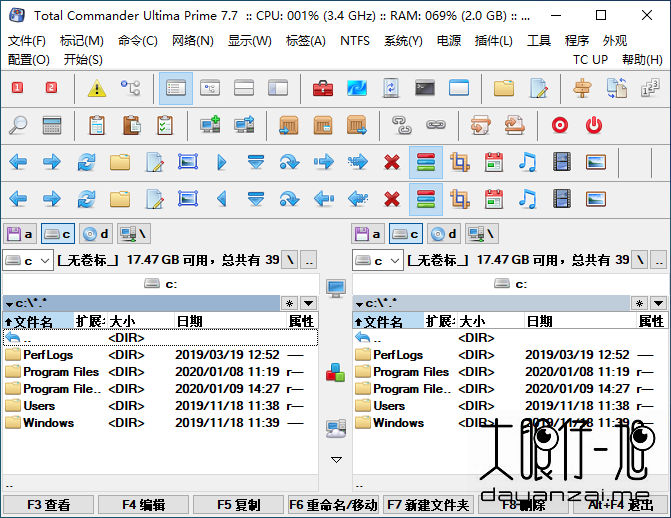Open the left panel drive dropdown

tap(28, 260)
